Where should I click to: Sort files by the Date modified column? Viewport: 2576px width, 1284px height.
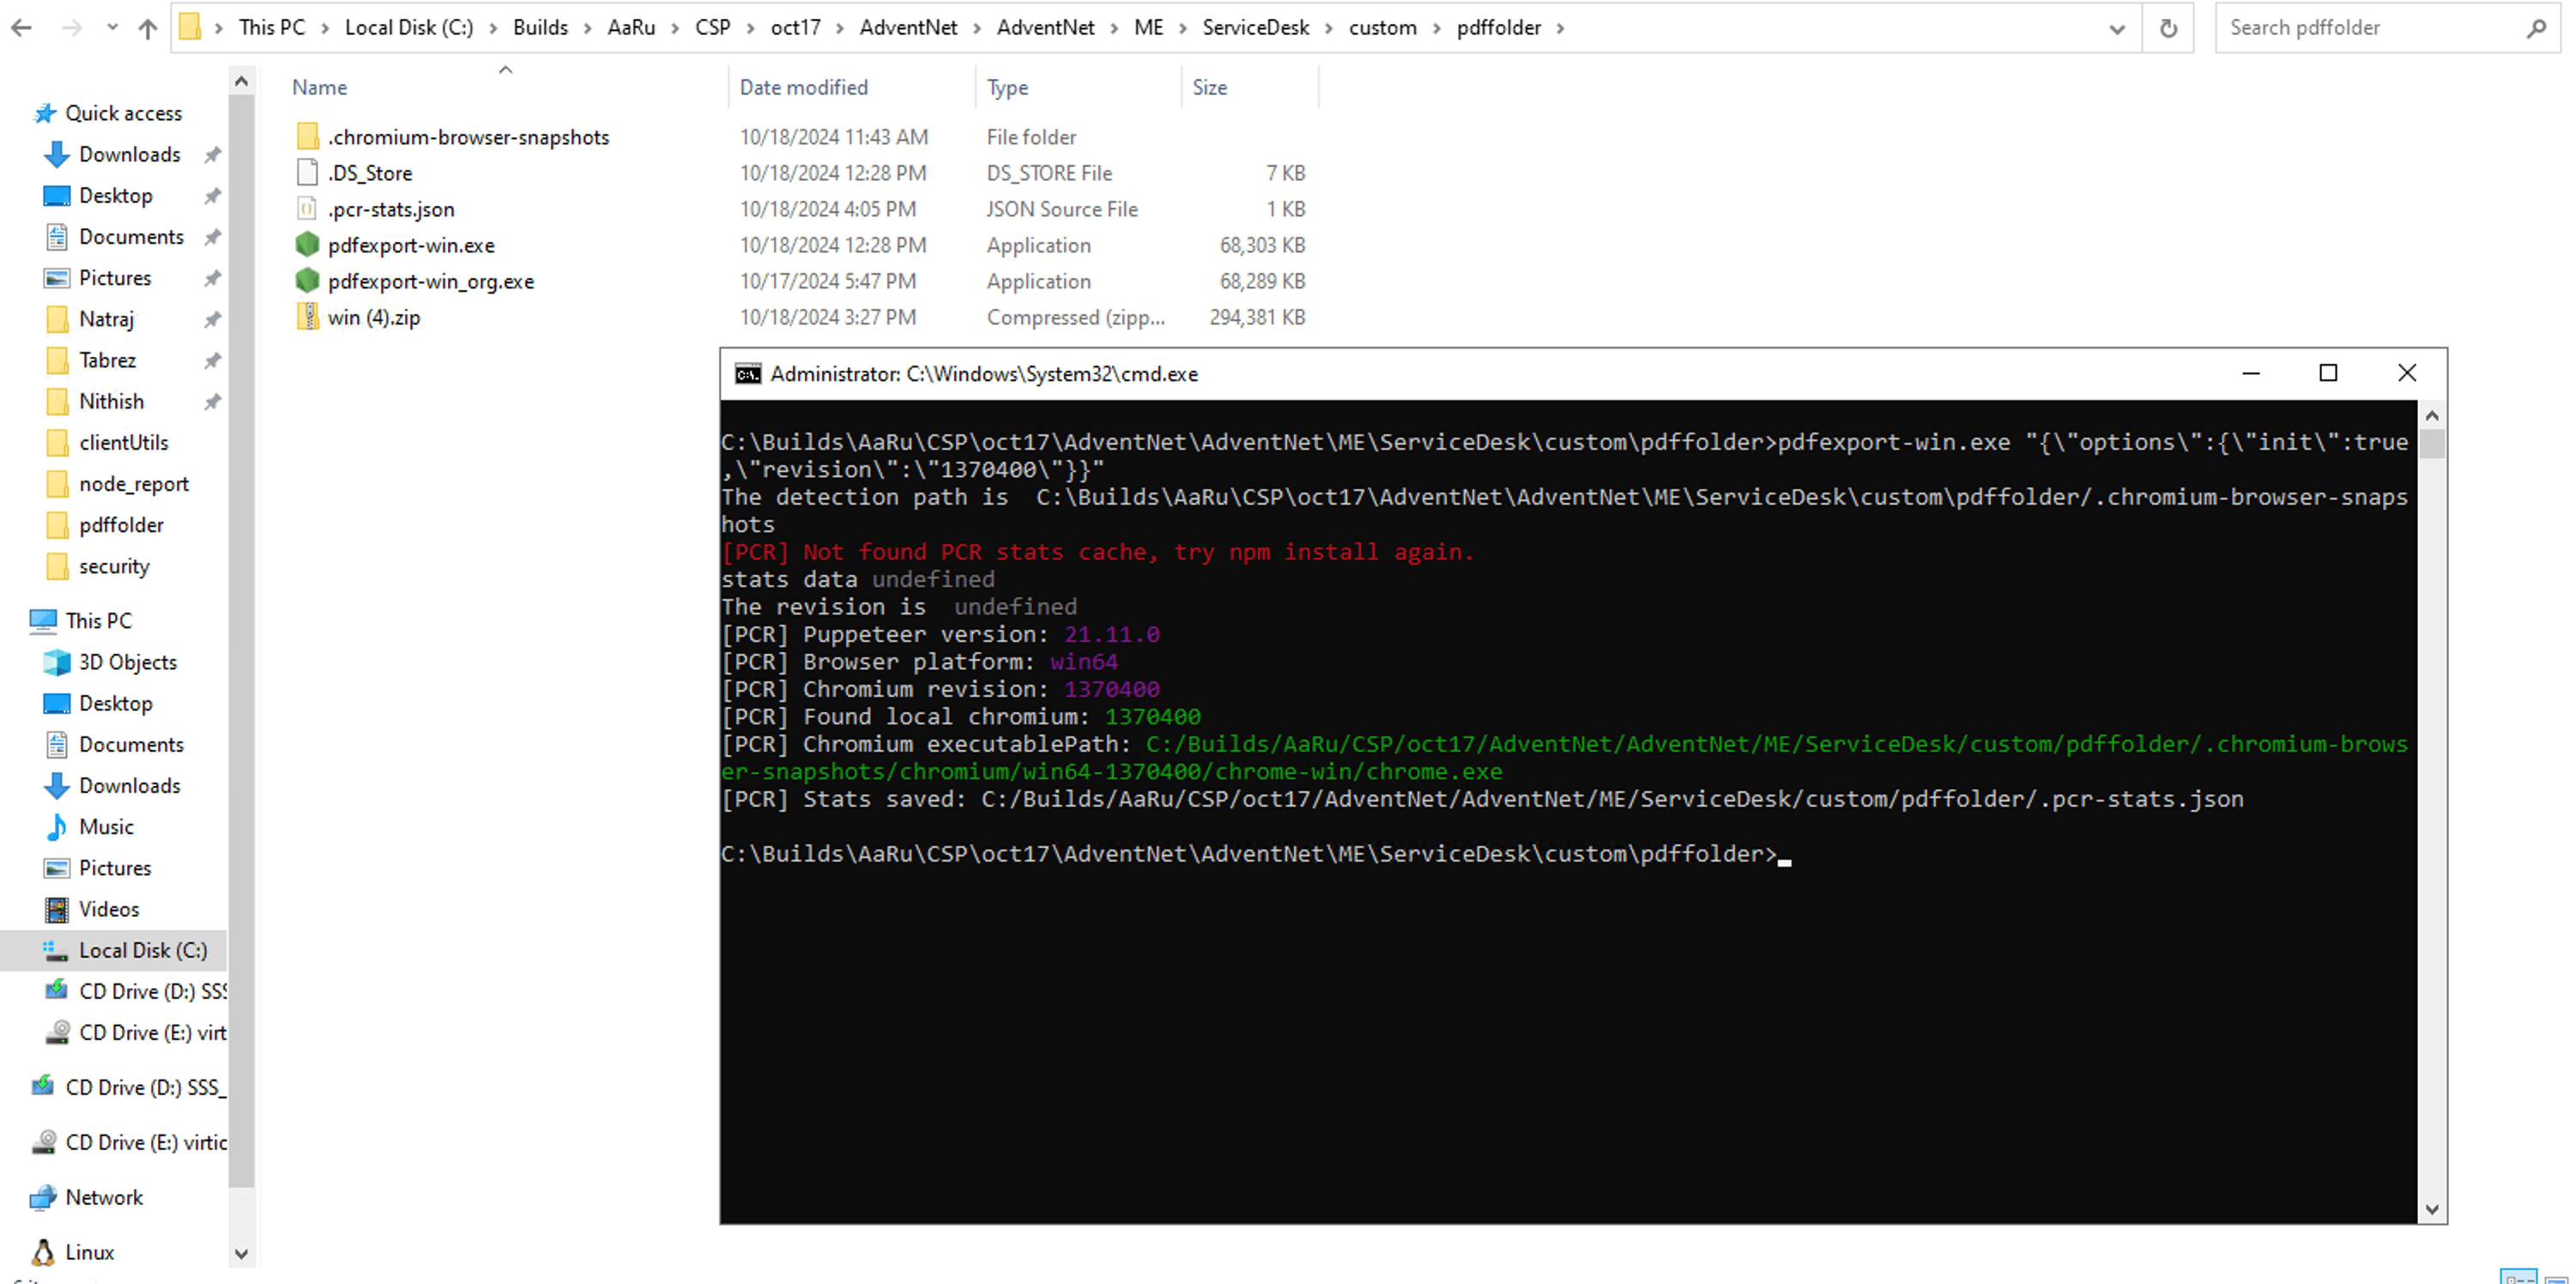pos(803,87)
